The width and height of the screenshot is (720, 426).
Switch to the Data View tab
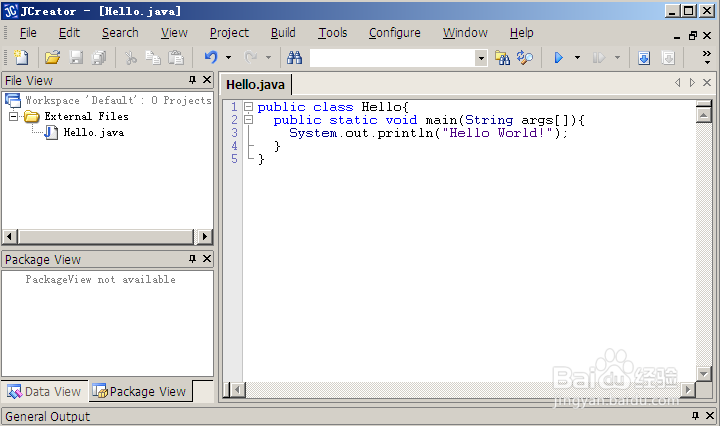click(45, 392)
